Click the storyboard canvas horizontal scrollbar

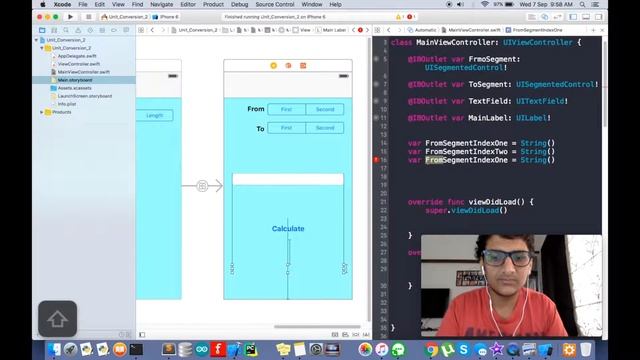pyautogui.click(x=317, y=327)
